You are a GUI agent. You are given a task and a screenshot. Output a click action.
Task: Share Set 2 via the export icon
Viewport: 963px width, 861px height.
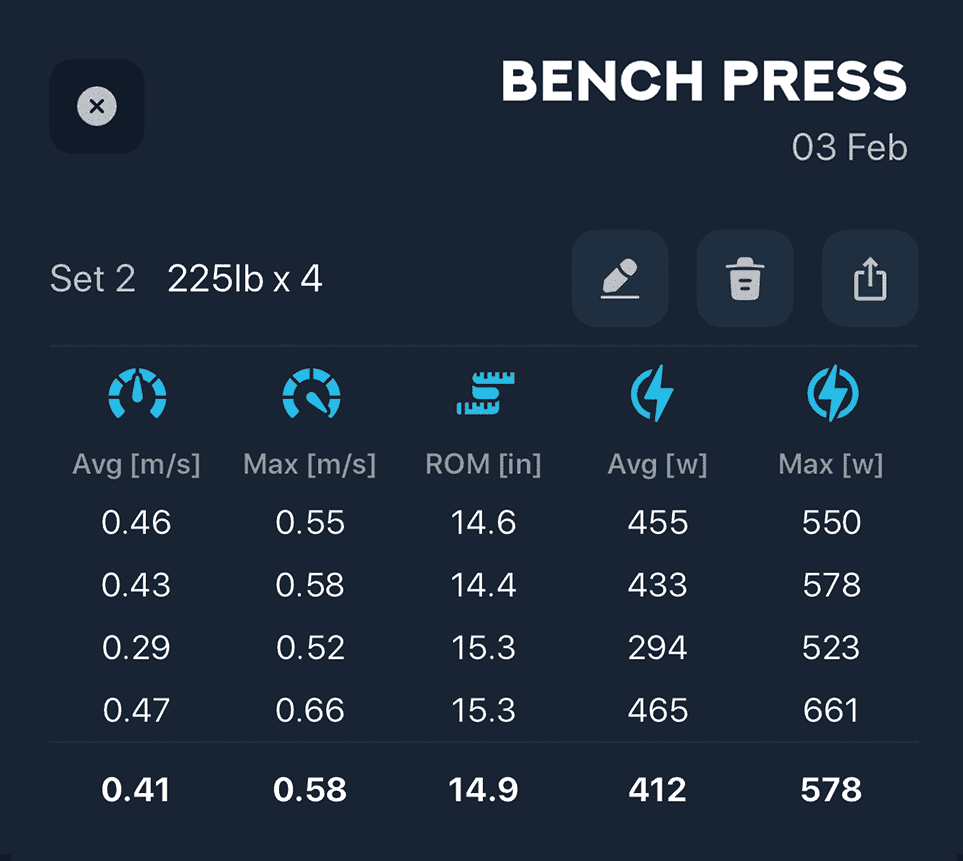(869, 279)
